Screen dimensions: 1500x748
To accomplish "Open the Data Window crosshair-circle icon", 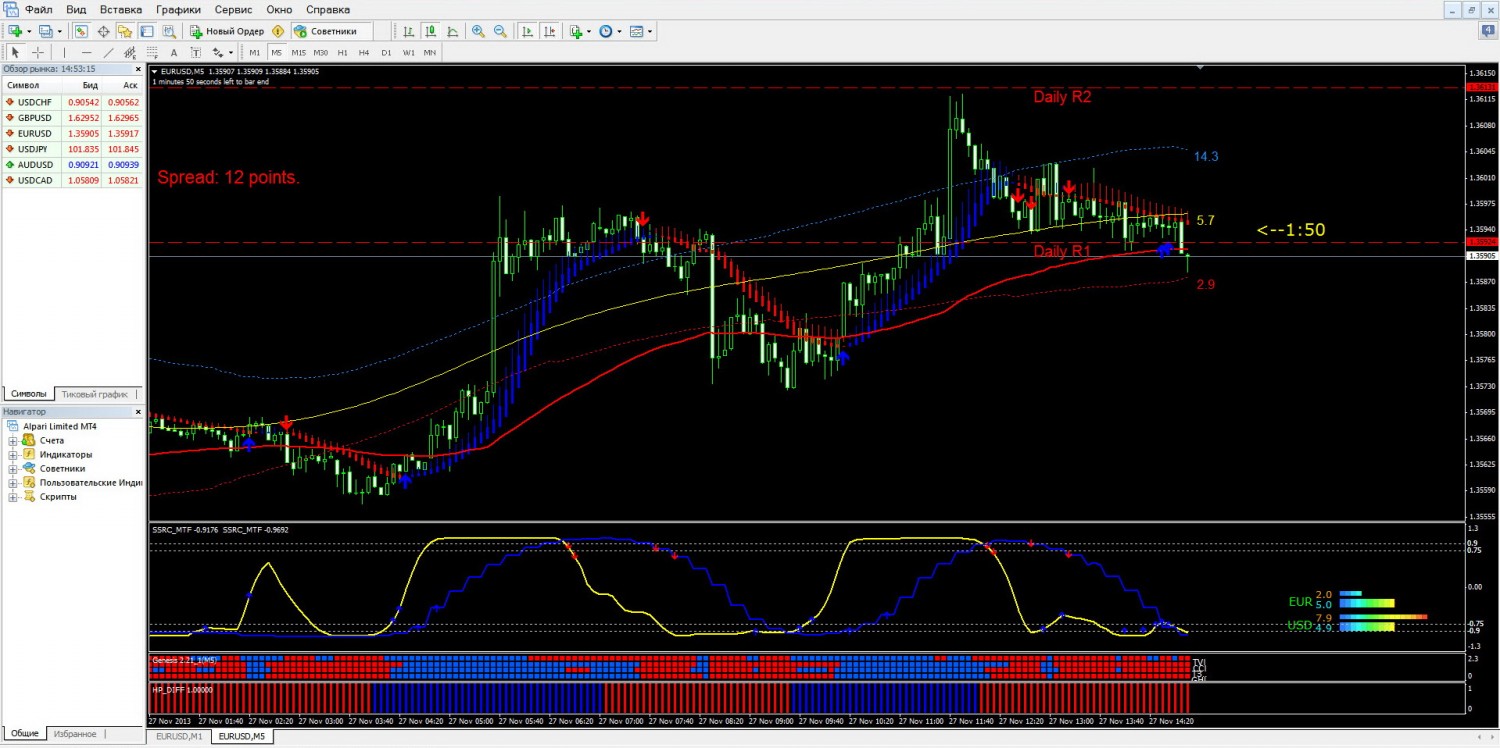I will click(103, 31).
